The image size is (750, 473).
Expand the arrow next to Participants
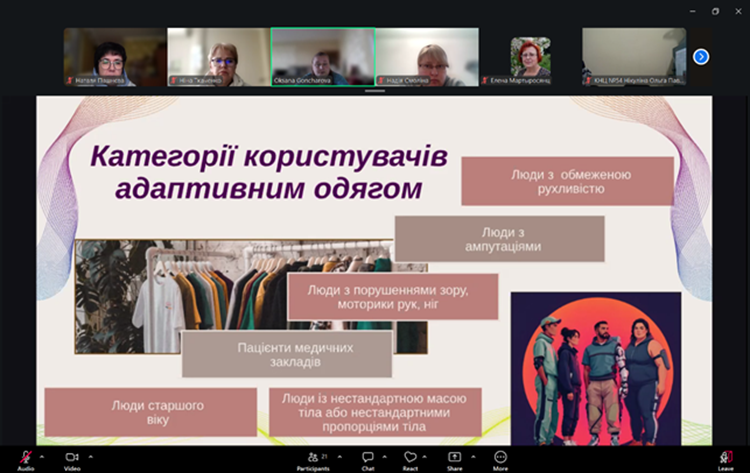[x=334, y=456]
